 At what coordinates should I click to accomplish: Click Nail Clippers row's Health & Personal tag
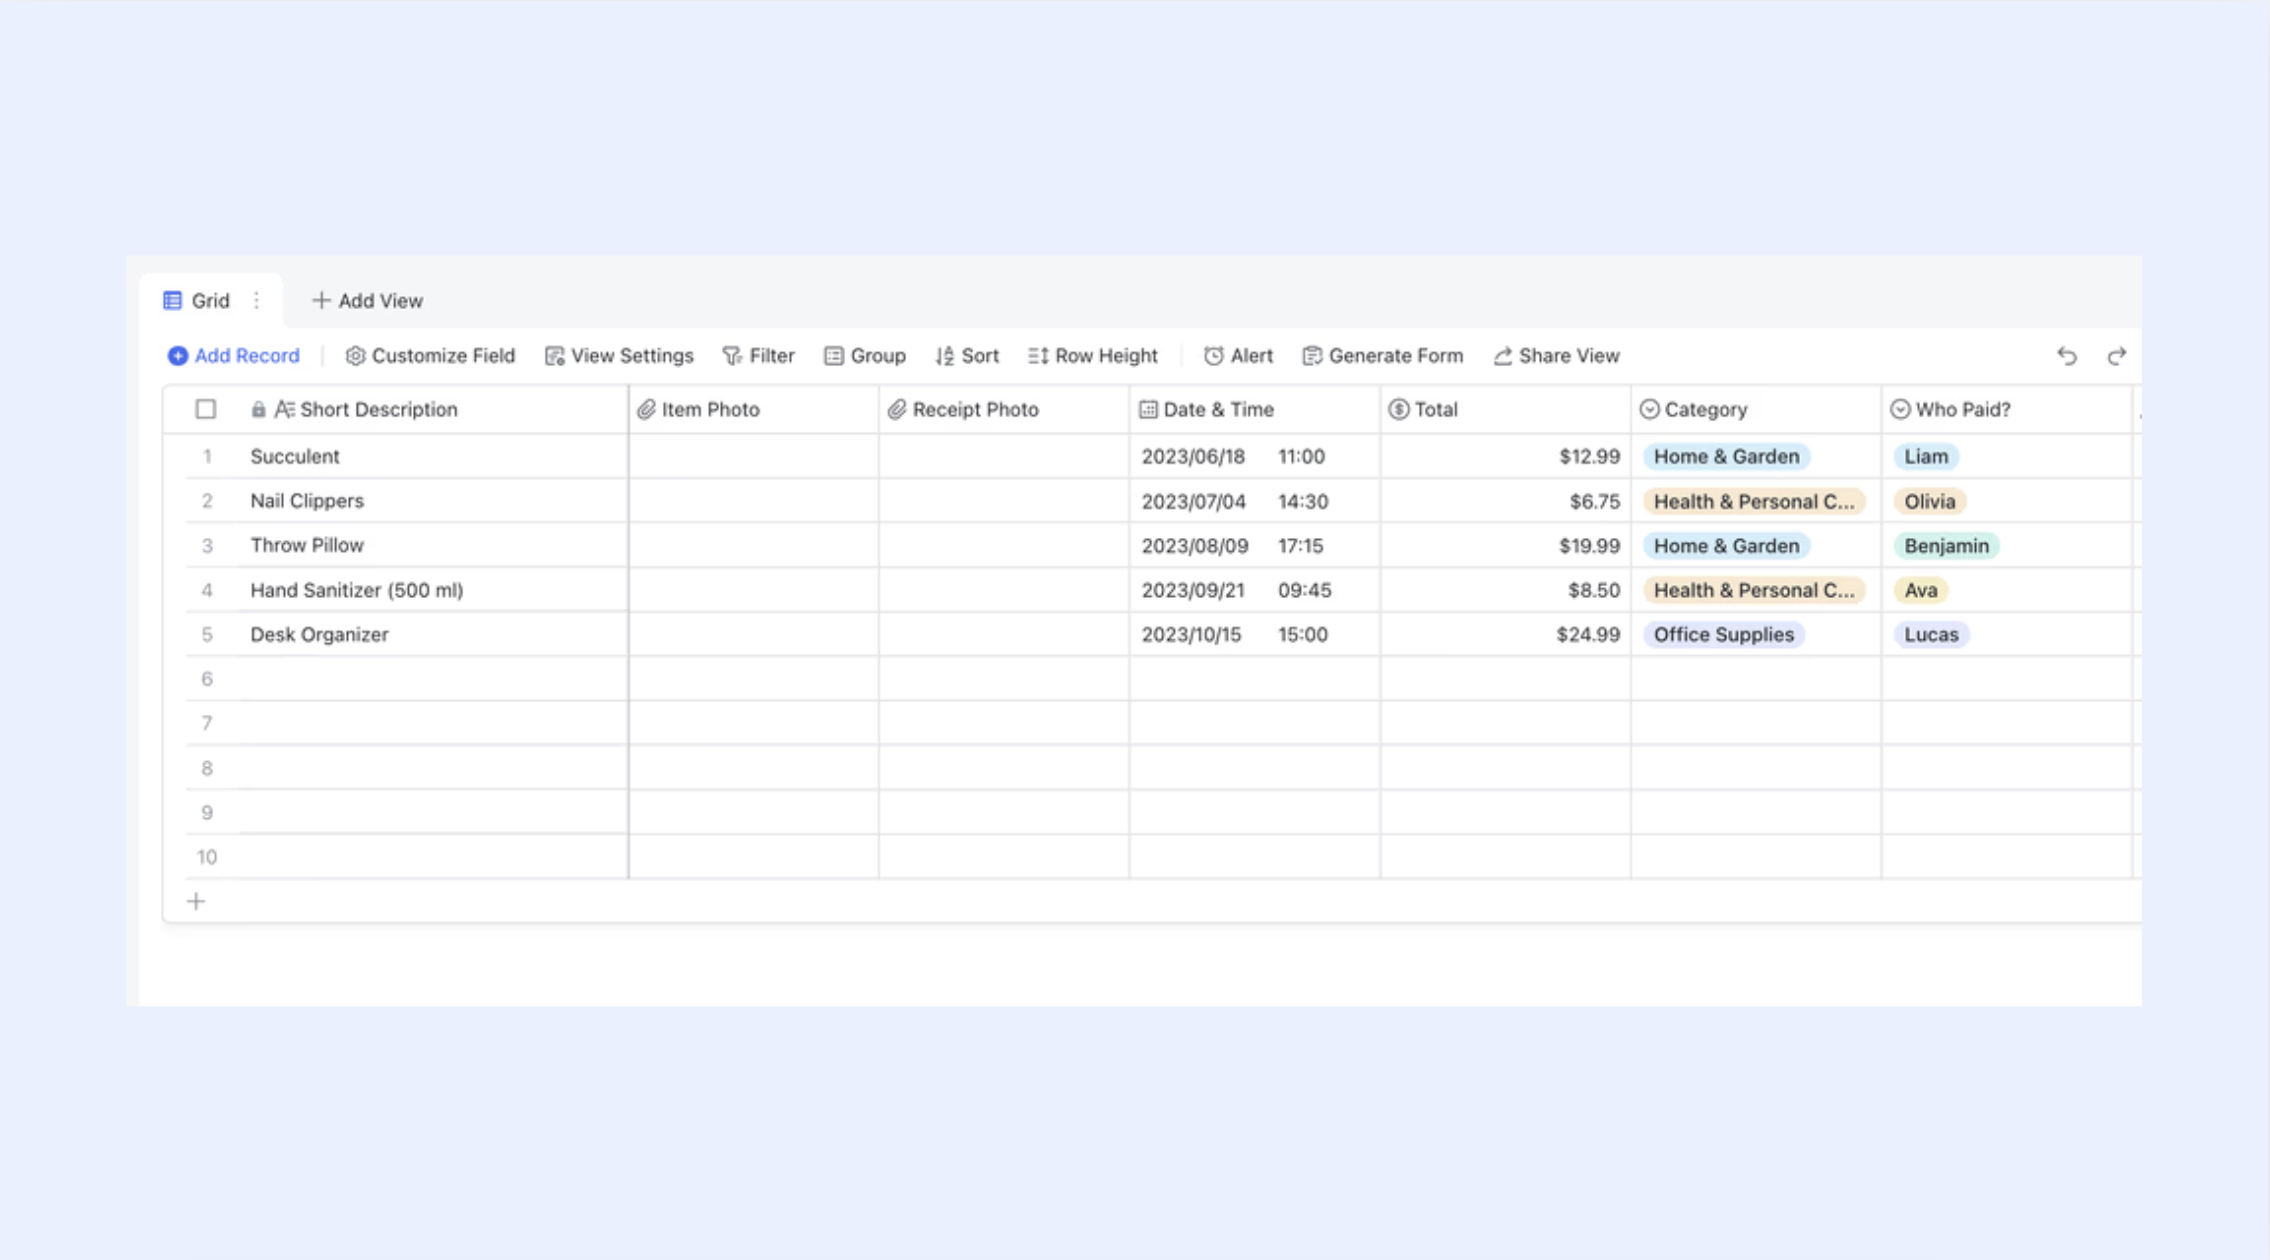tap(1754, 501)
